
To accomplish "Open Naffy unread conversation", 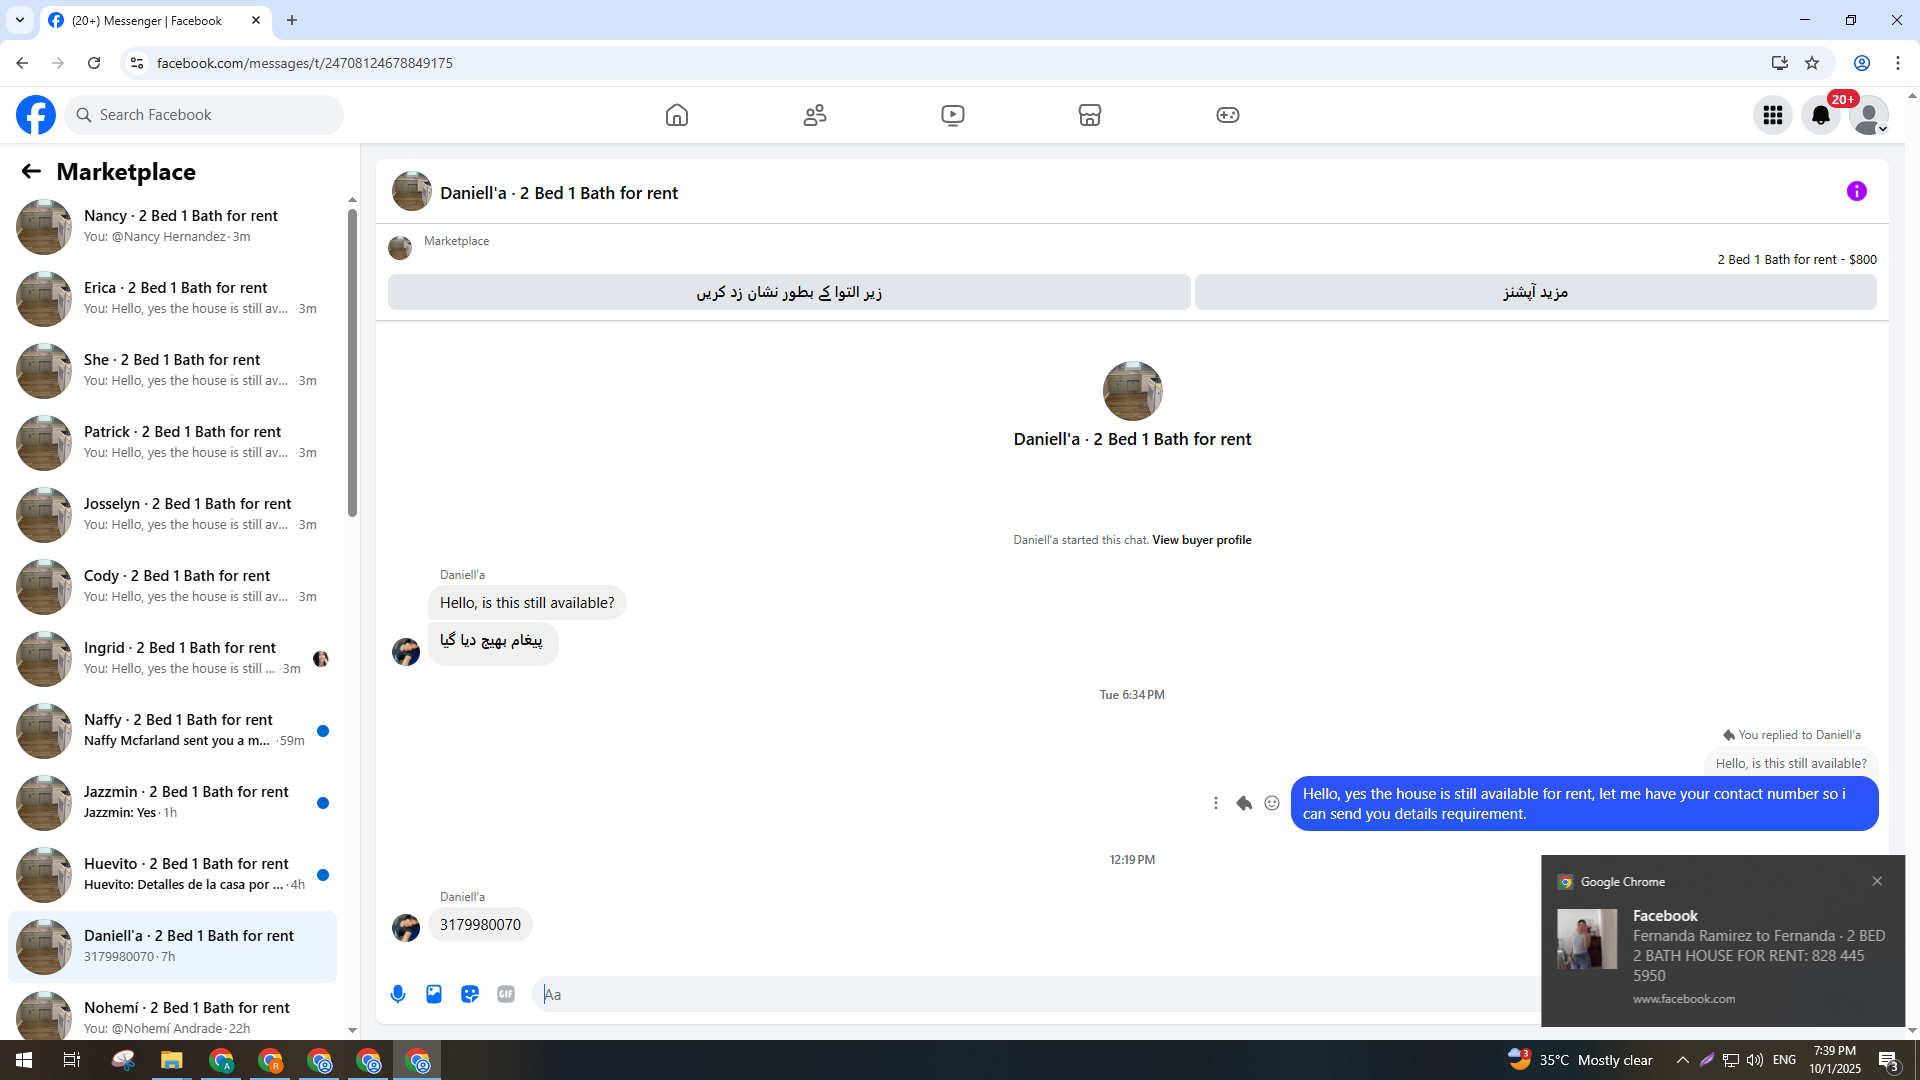I will click(173, 730).
